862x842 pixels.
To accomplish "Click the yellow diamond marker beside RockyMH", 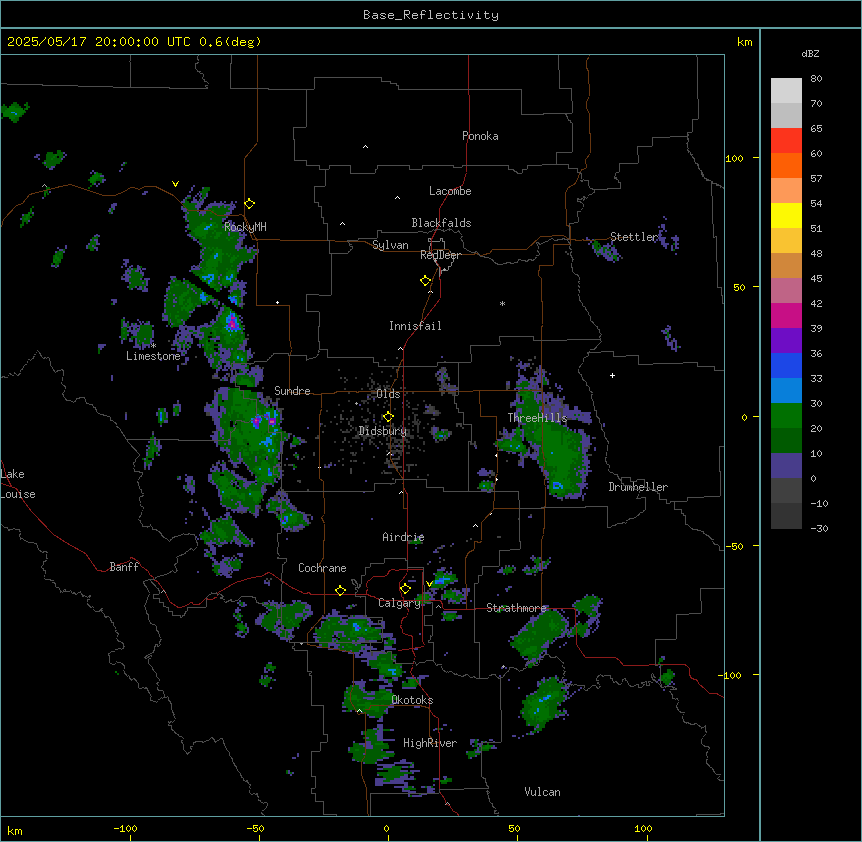I will tap(249, 204).
